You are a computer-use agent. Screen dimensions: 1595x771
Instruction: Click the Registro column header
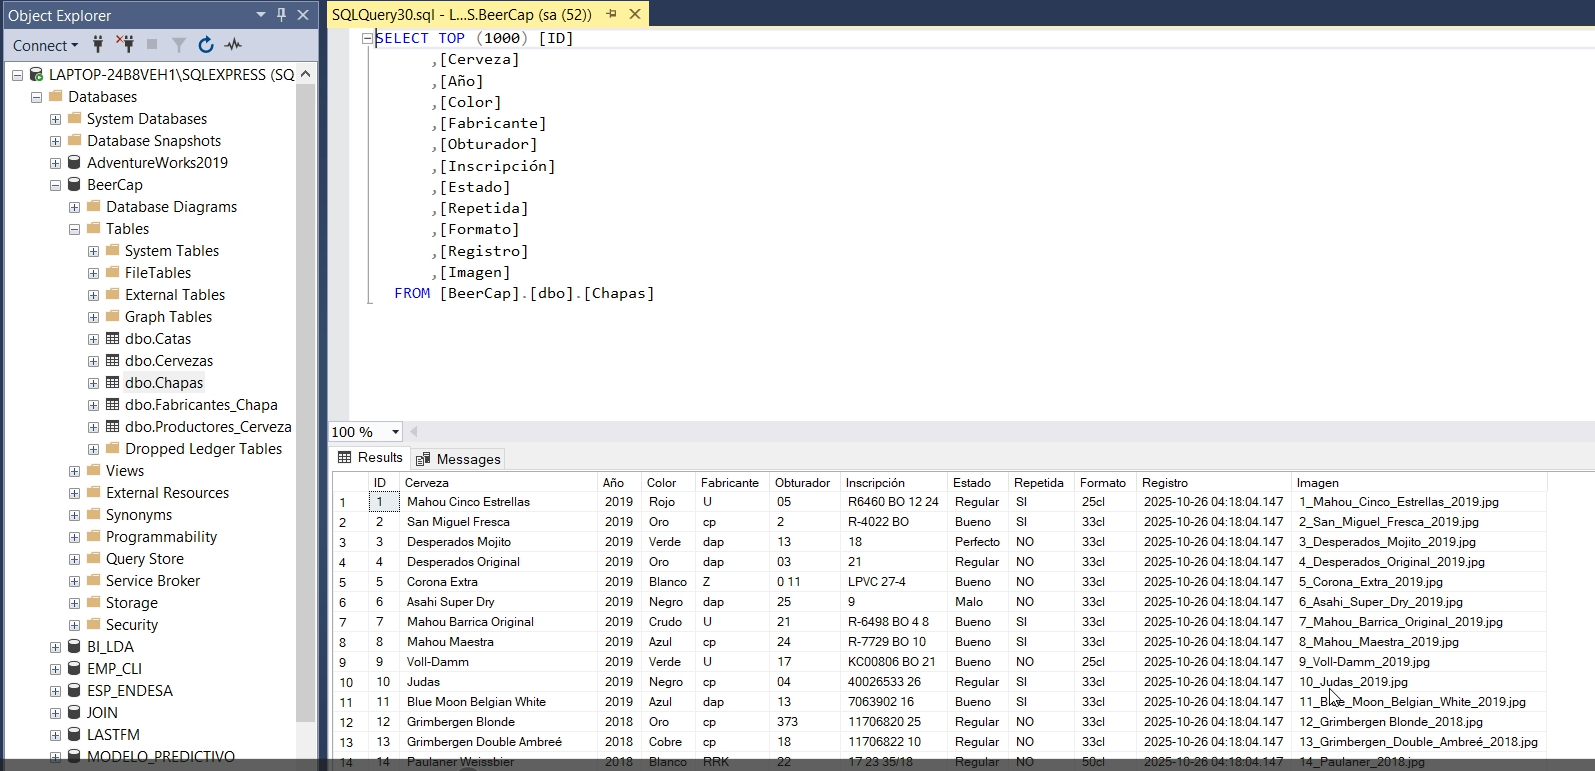pos(1214,482)
